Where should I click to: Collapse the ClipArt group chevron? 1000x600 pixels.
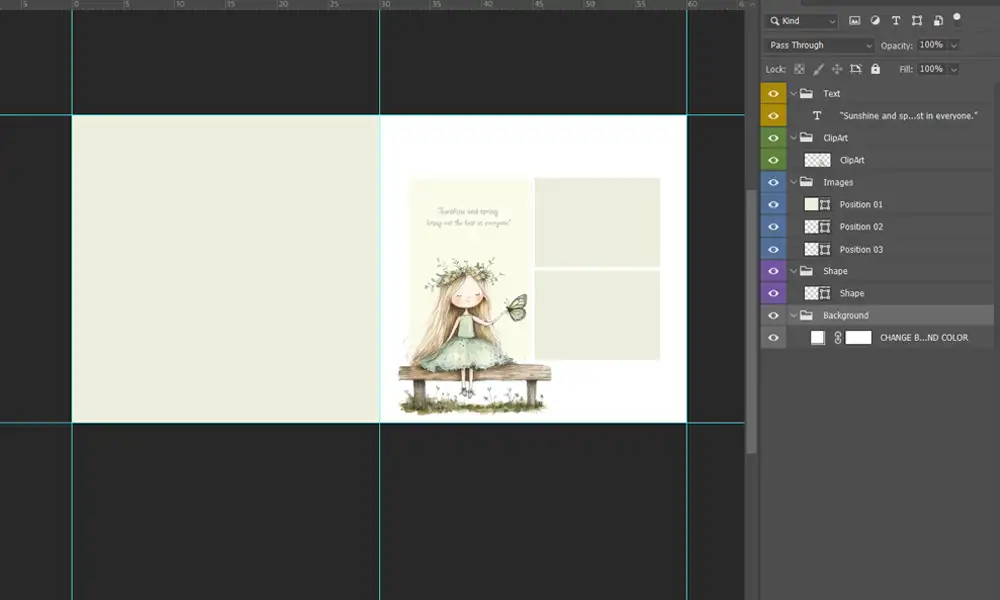pos(793,138)
